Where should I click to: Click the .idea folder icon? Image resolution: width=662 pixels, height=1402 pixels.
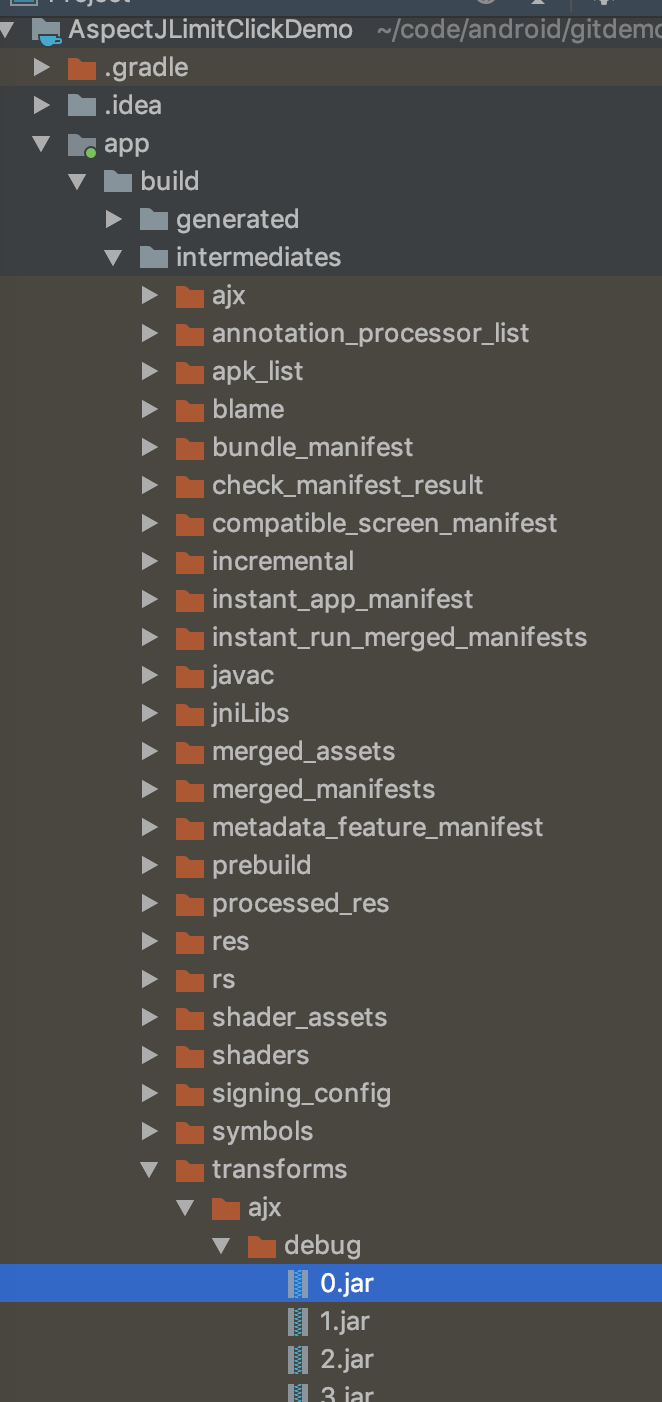[x=81, y=106]
